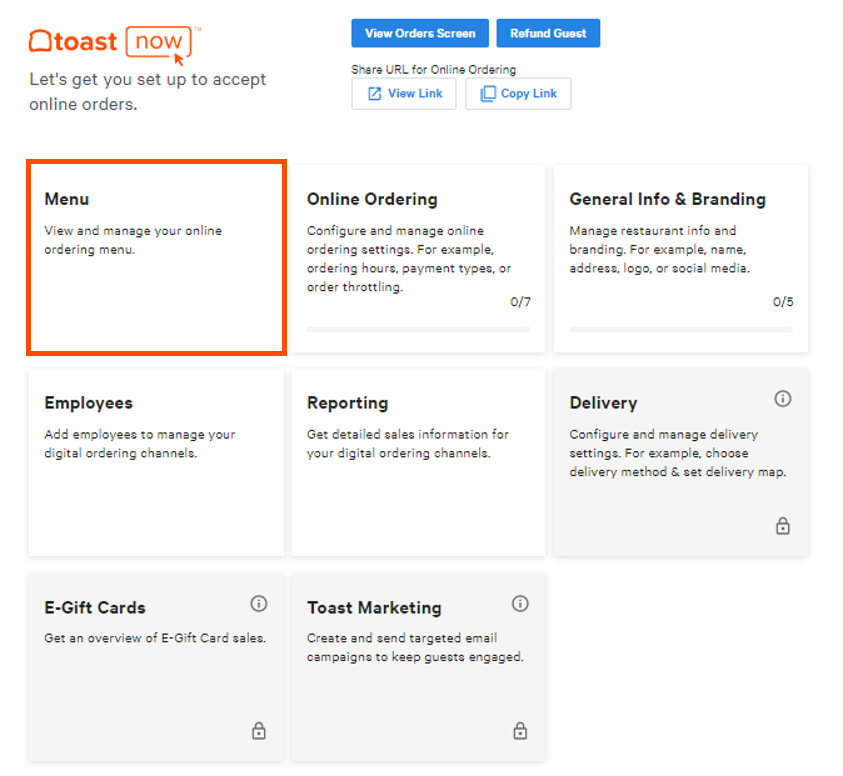Image resolution: width=843 pixels, height=776 pixels.
Task: Click the Online Ordering progress bar
Action: point(418,329)
